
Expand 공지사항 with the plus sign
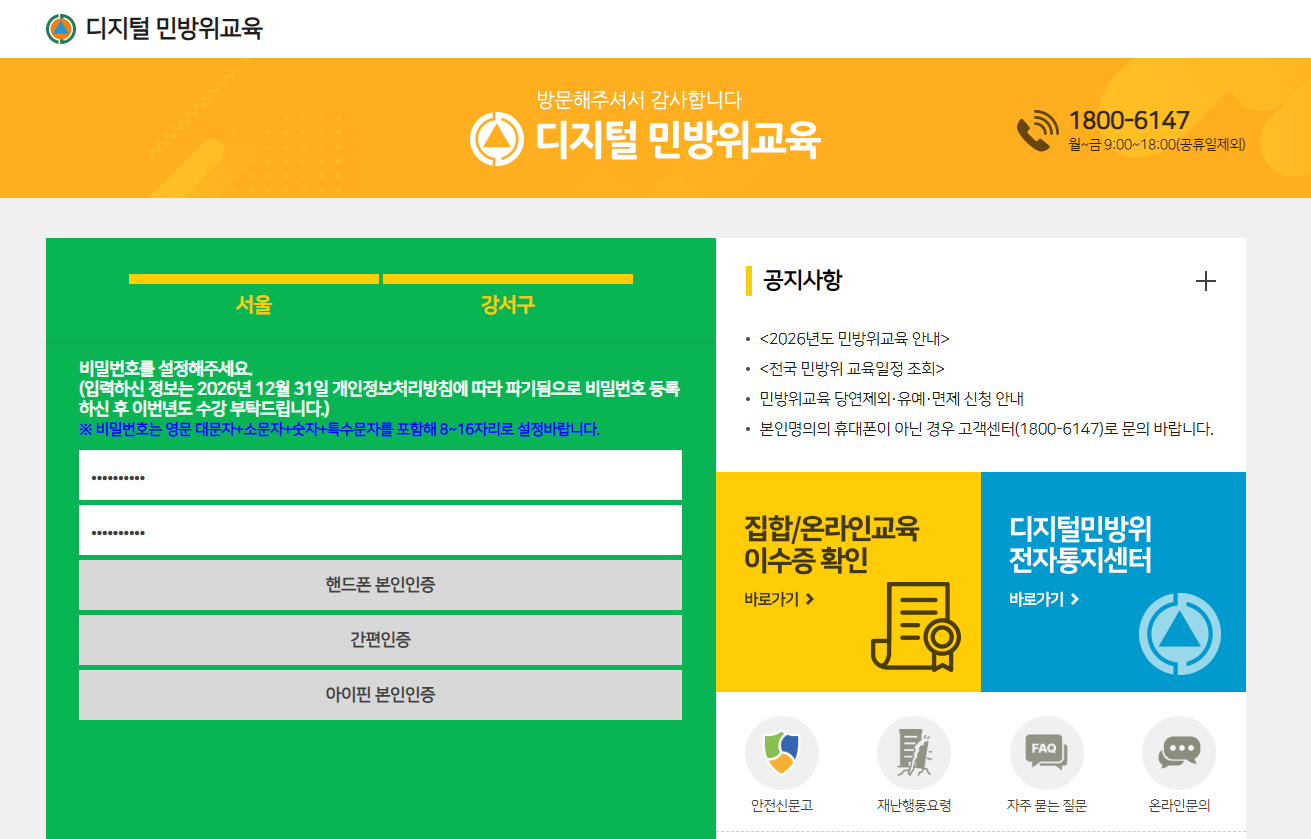pyautogui.click(x=1206, y=282)
